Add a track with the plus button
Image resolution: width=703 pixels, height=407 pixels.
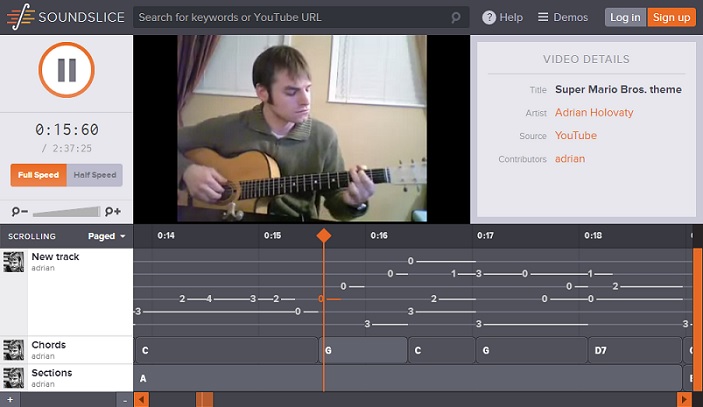(10, 400)
